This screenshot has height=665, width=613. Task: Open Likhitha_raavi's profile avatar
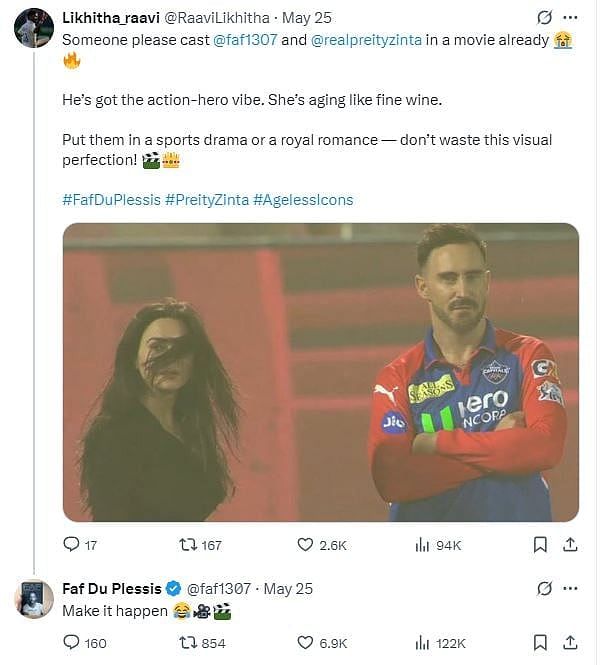34,28
